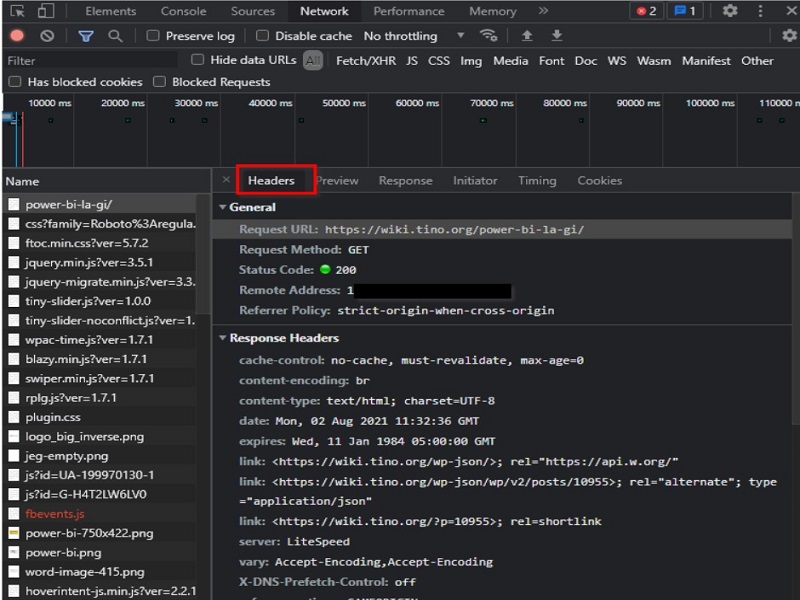Click the Name column header

(x=106, y=181)
